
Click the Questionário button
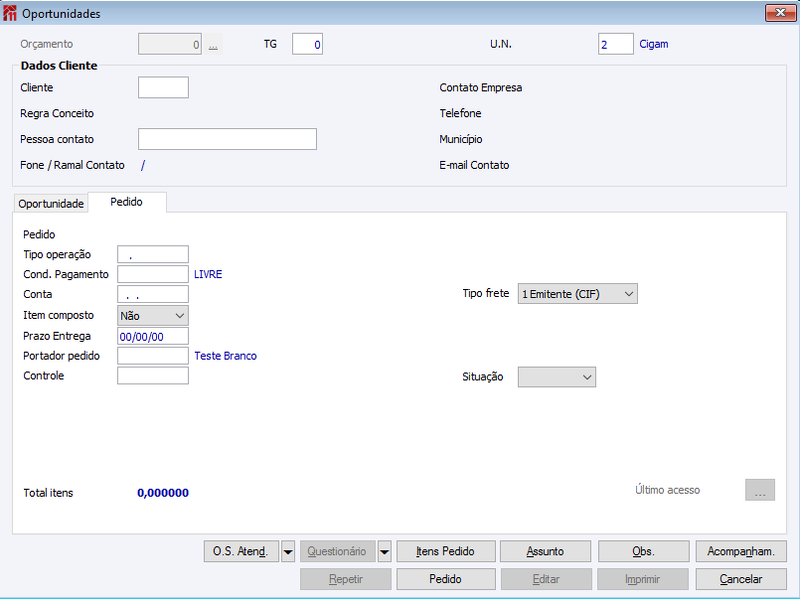click(x=338, y=552)
